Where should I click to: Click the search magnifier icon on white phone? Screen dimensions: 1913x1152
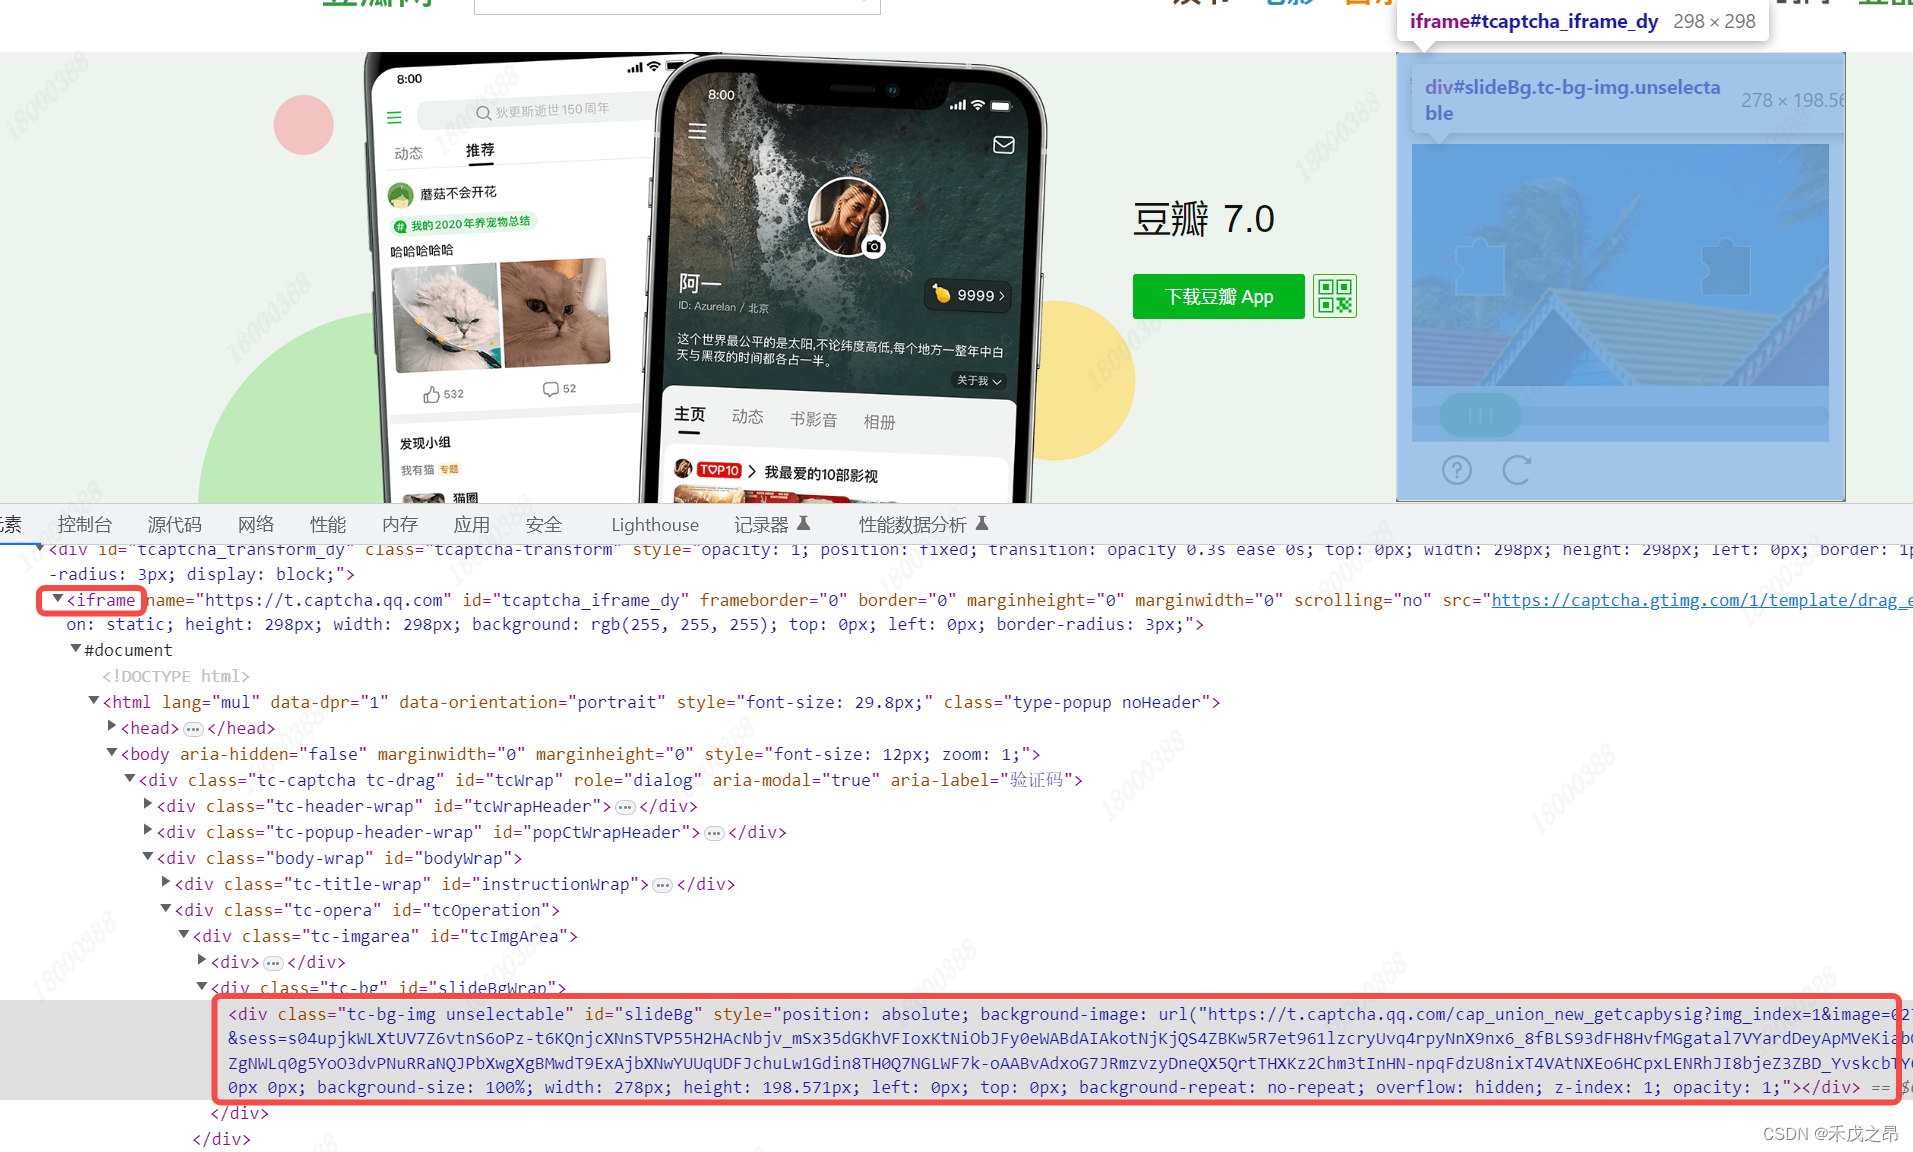tap(483, 113)
